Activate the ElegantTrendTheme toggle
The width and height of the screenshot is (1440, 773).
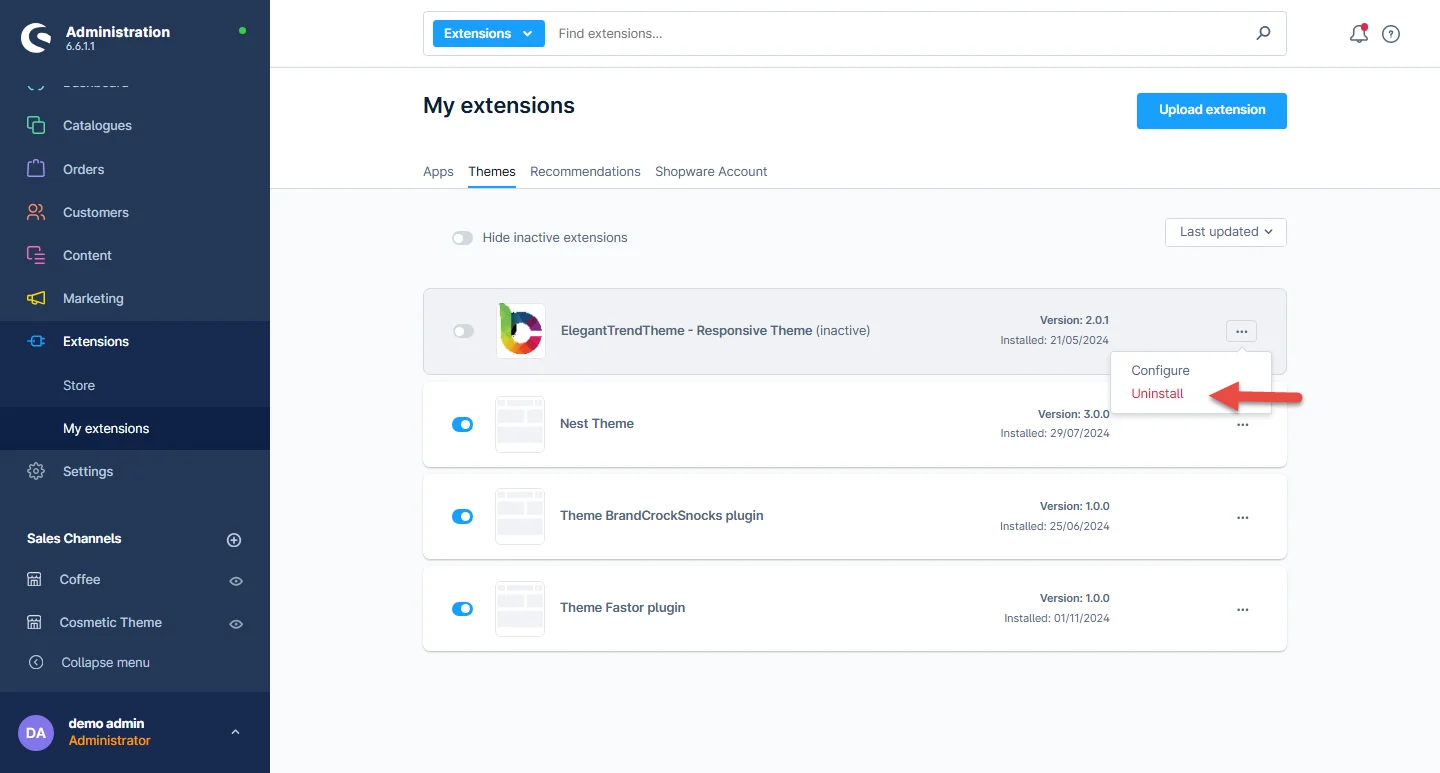coord(463,331)
